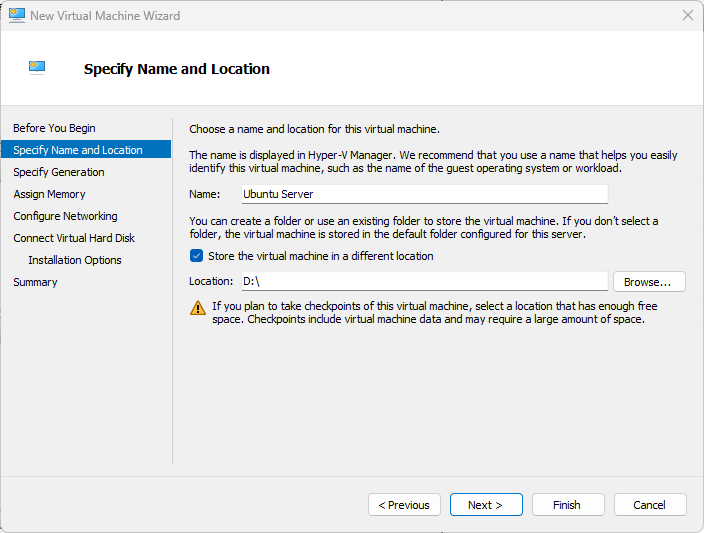Click the Finish button
The height and width of the screenshot is (533, 704).
[568, 505]
